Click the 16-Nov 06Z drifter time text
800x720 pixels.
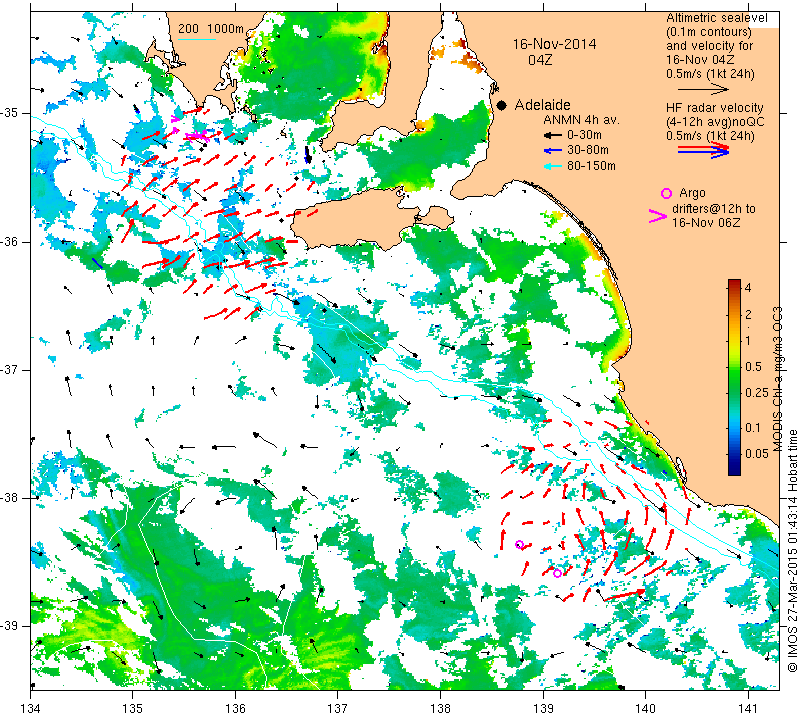click(x=706, y=222)
